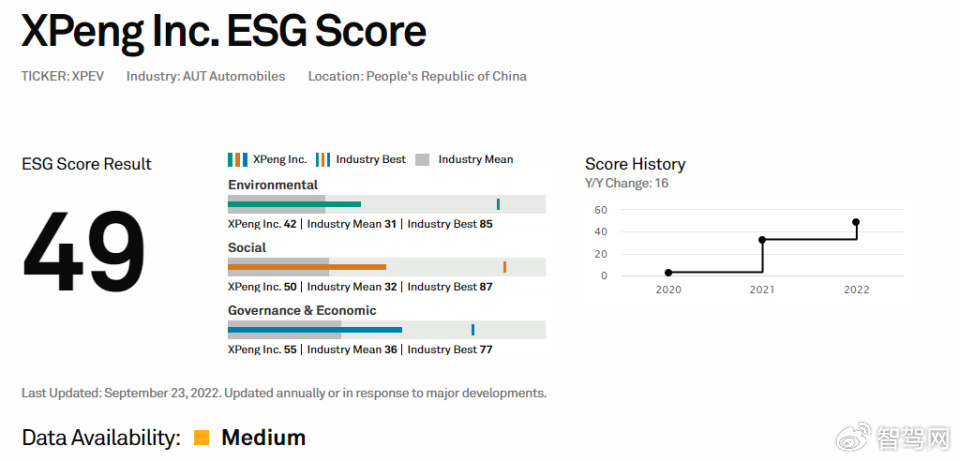Click the Industry: AUT Automobiles text
This screenshot has width=960, height=461.
[x=206, y=77]
